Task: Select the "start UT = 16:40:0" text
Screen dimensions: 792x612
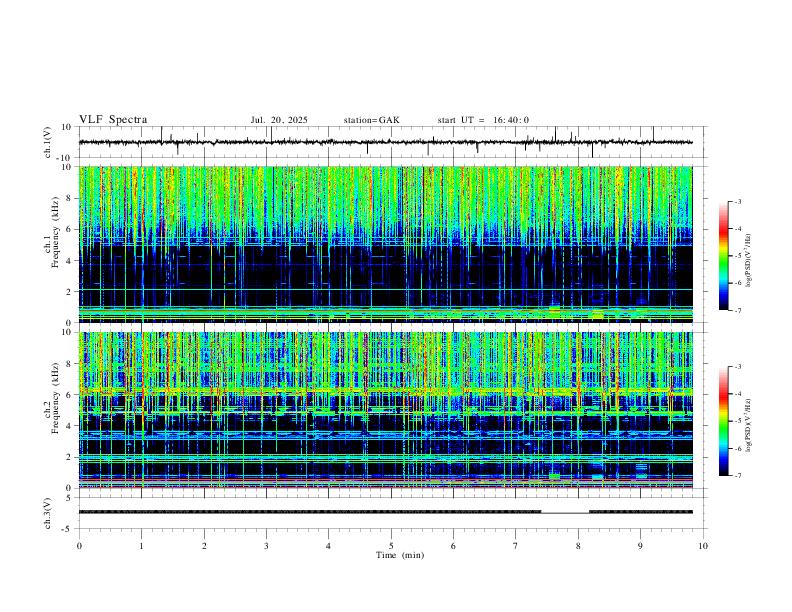Action: pos(483,120)
